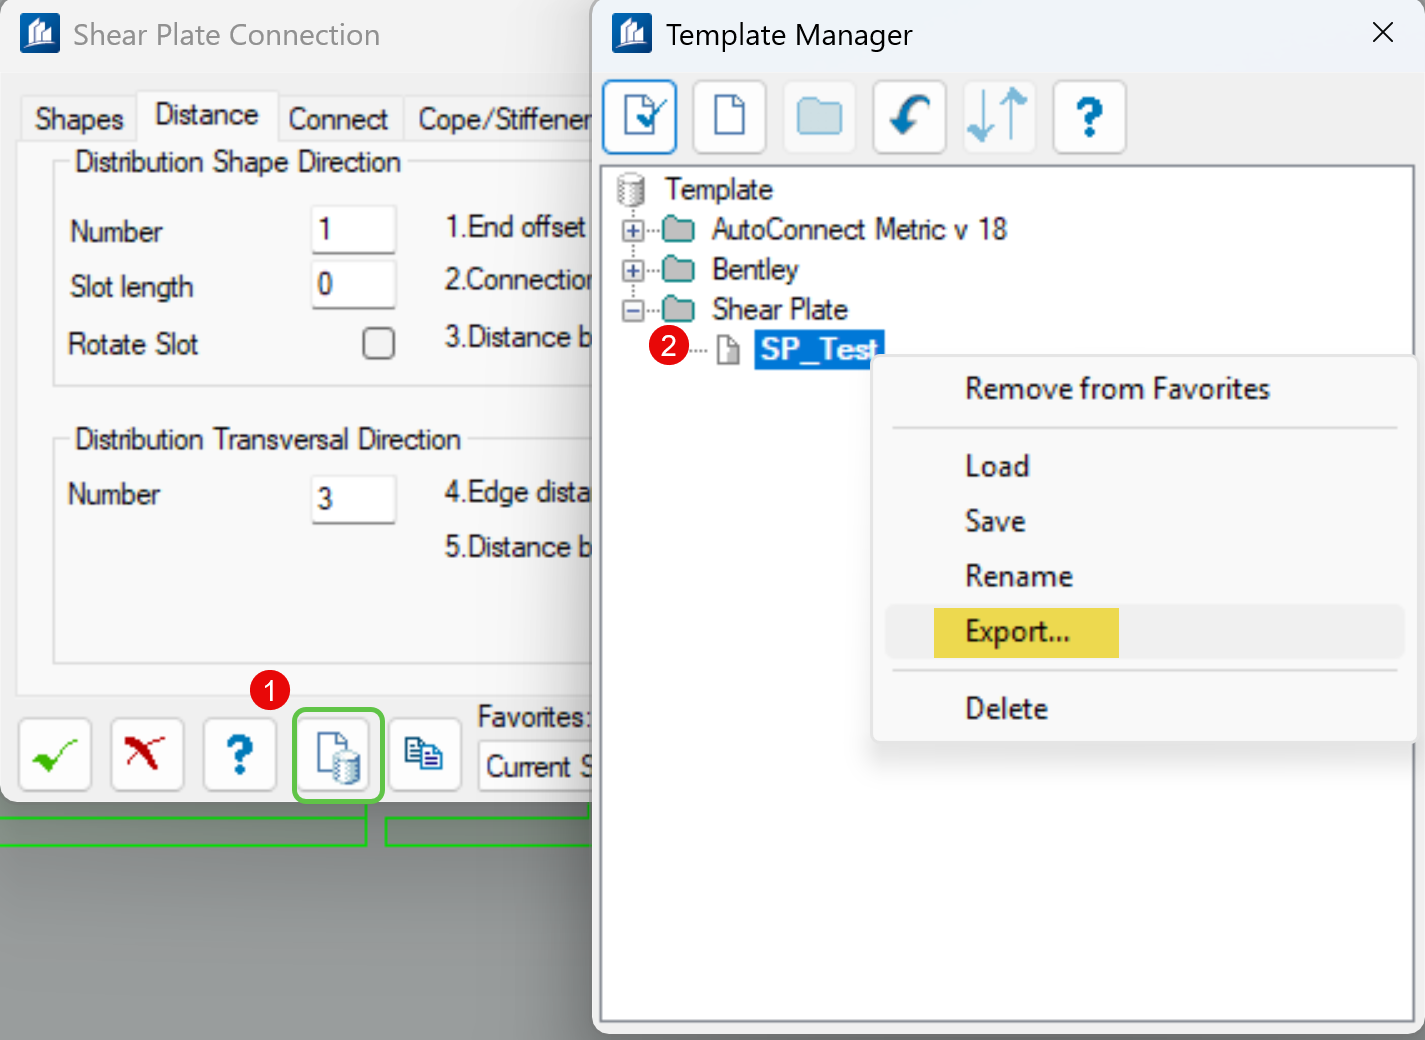Click the copy properties icon
Viewport: 1425px width, 1040px height.
tap(424, 755)
